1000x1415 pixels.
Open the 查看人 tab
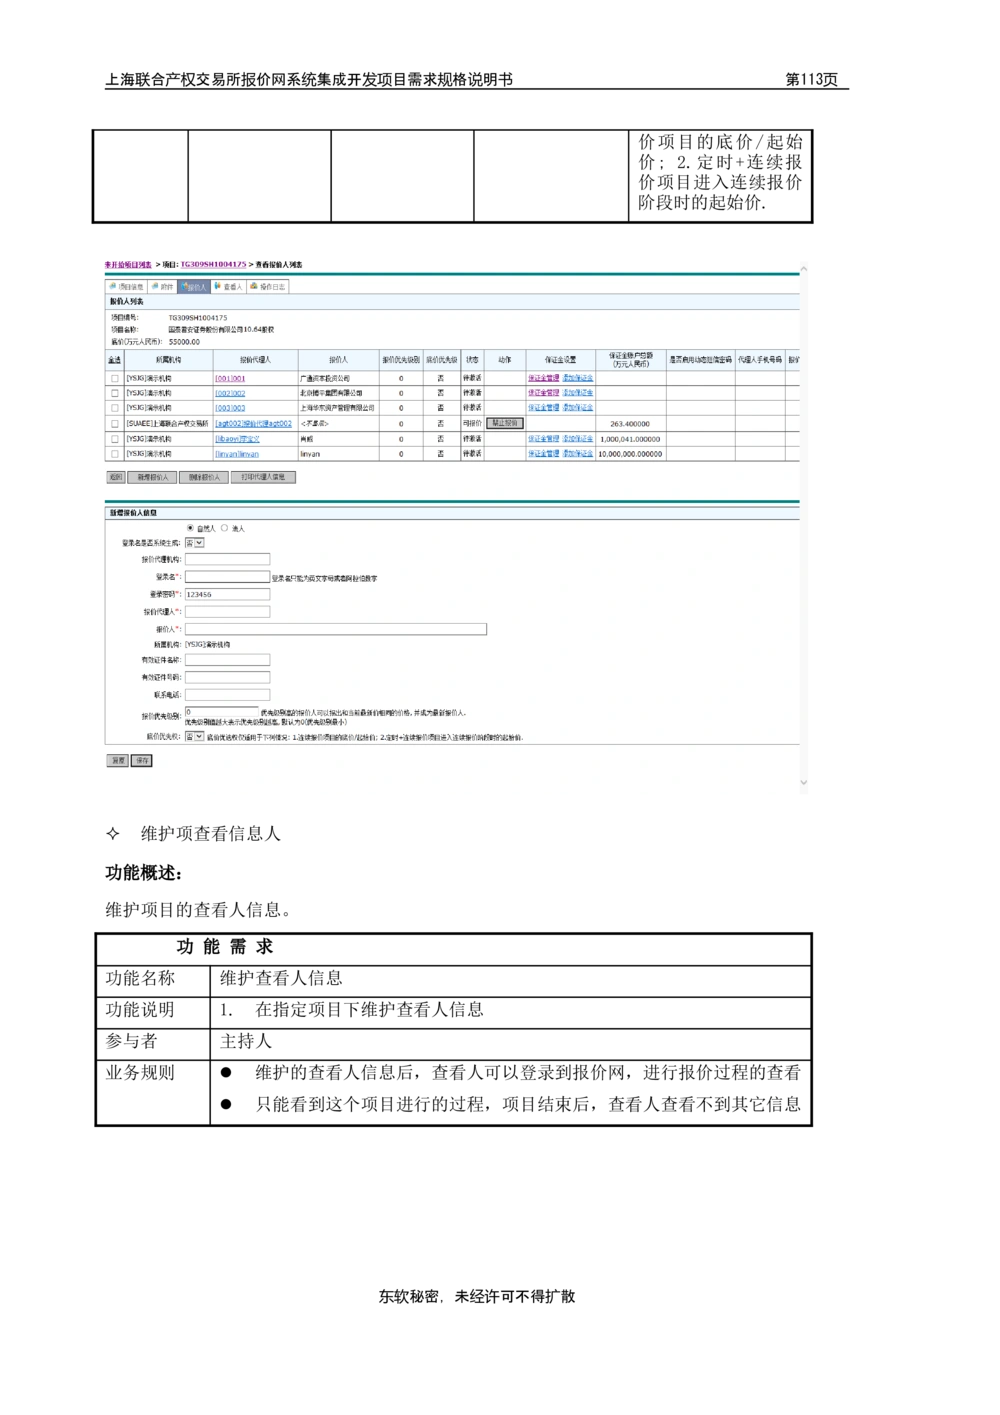229,287
